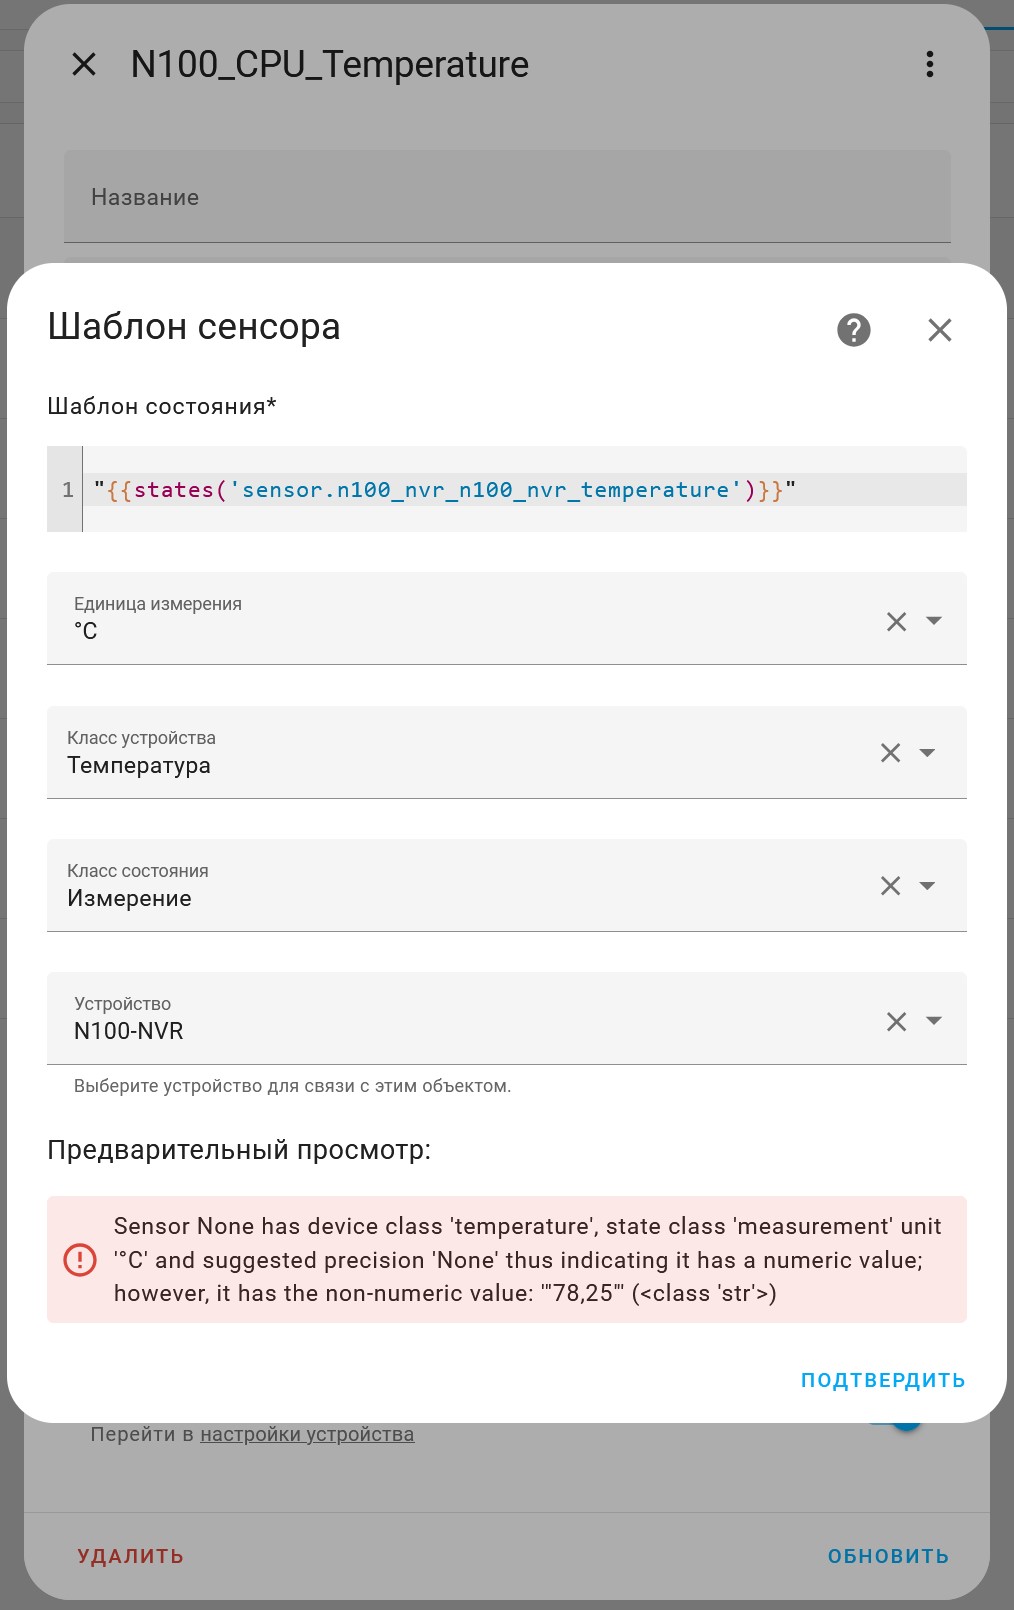
Task: Expand the unit of measurement dropdown
Action: [934, 621]
